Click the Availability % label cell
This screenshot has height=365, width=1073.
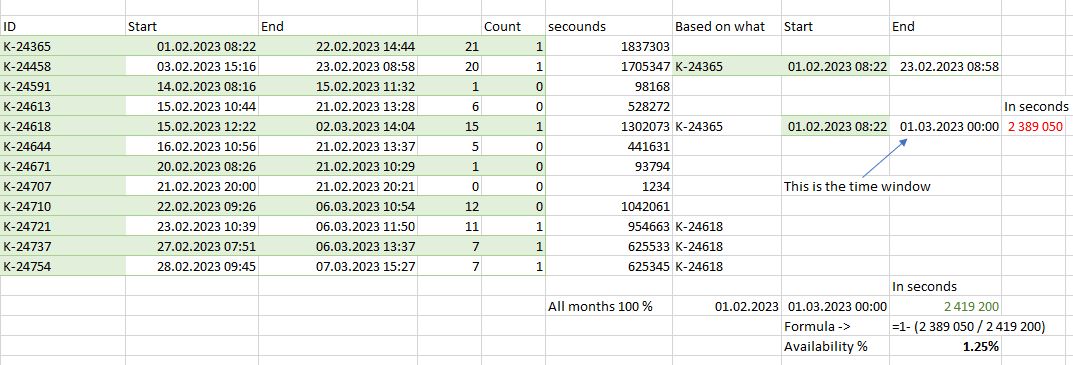tap(836, 347)
